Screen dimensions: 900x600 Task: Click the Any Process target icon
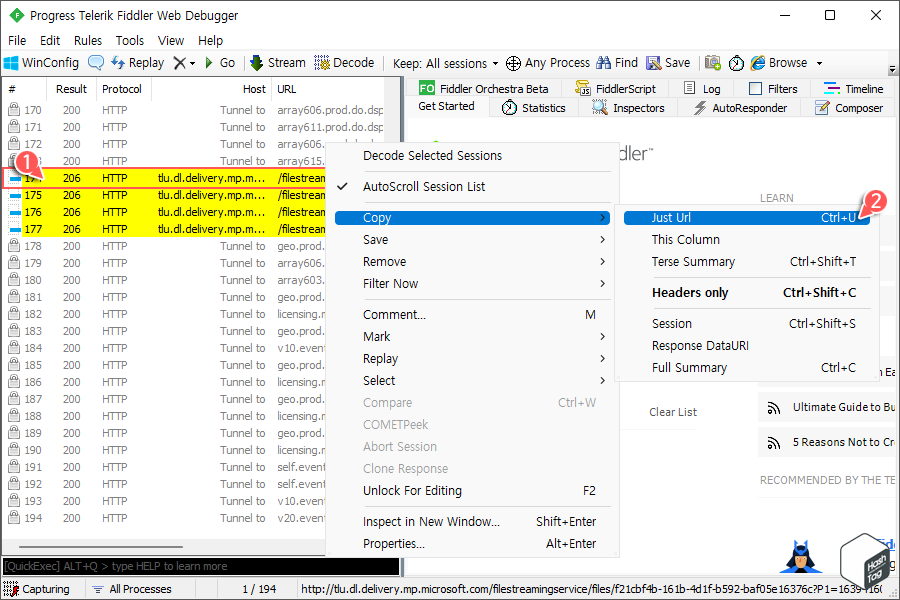coord(513,63)
